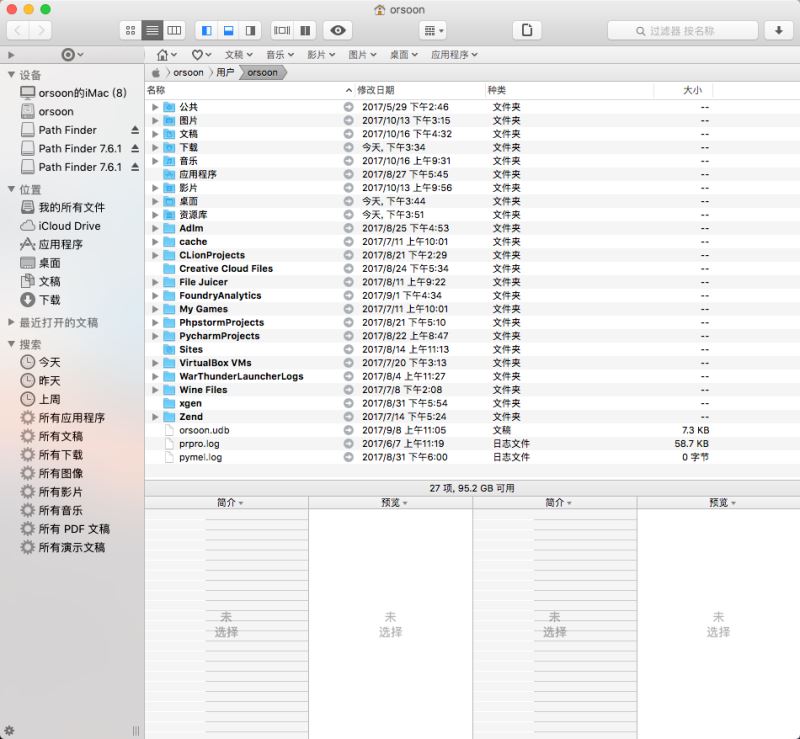Select 所有图像 smart search
This screenshot has height=739, width=800.
(x=51, y=473)
